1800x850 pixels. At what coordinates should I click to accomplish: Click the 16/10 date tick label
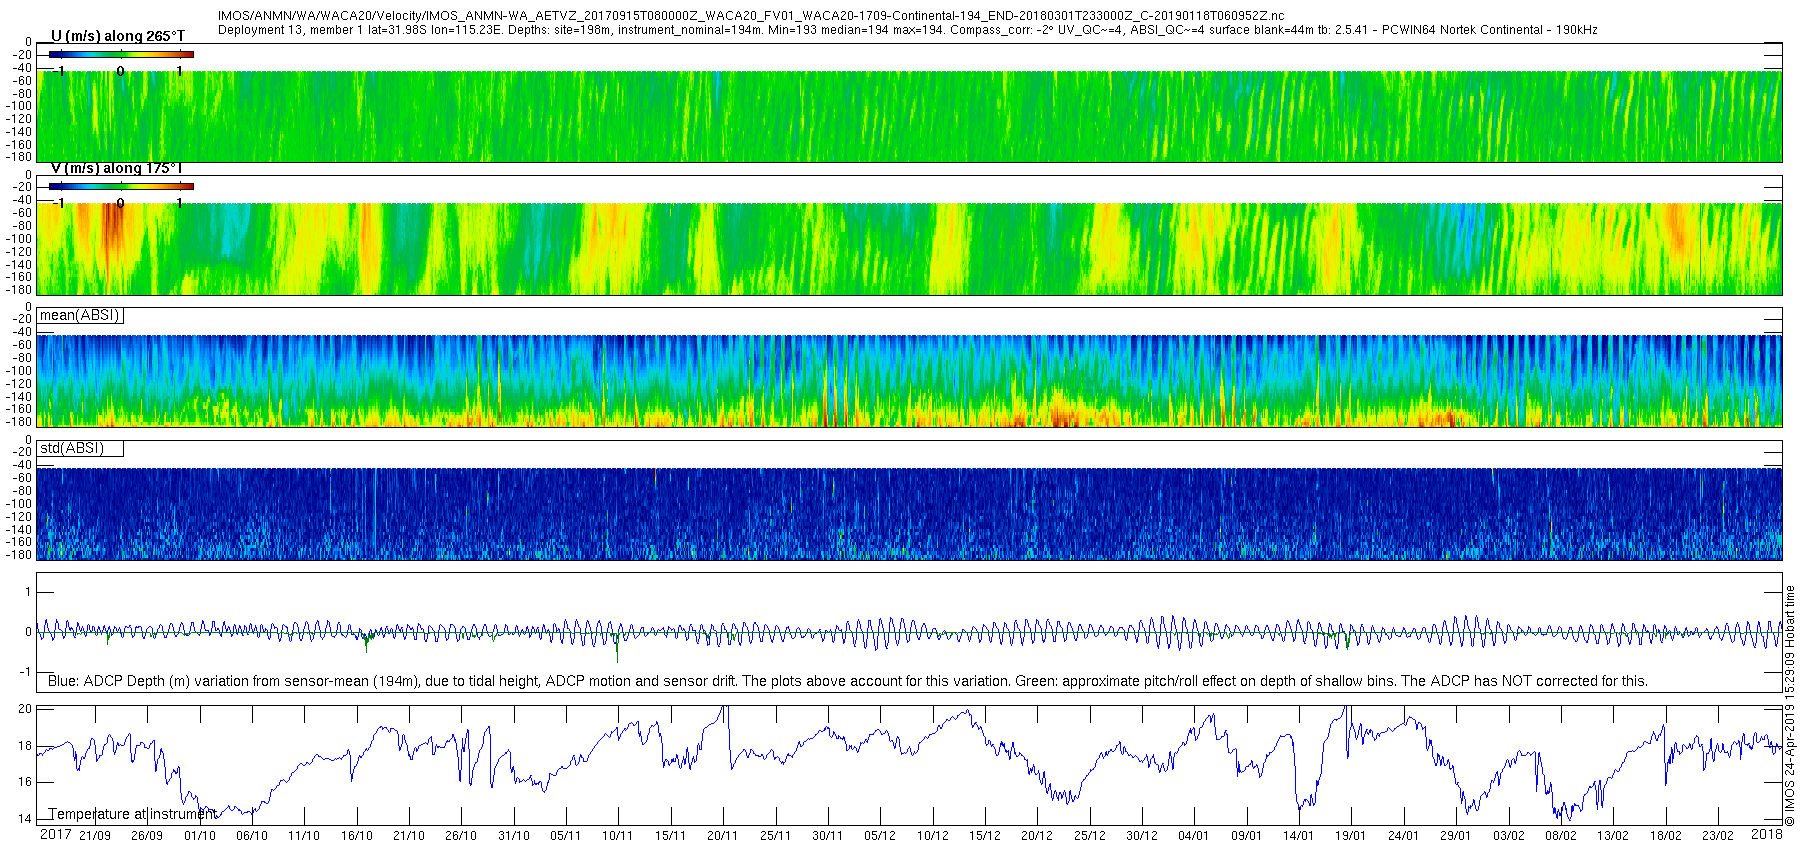click(357, 836)
